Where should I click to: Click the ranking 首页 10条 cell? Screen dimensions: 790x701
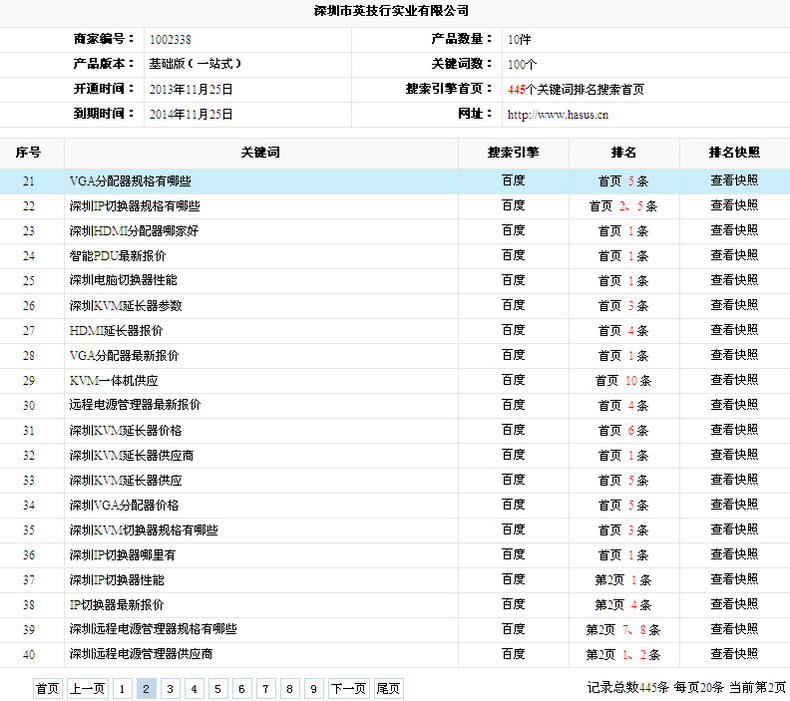point(624,381)
